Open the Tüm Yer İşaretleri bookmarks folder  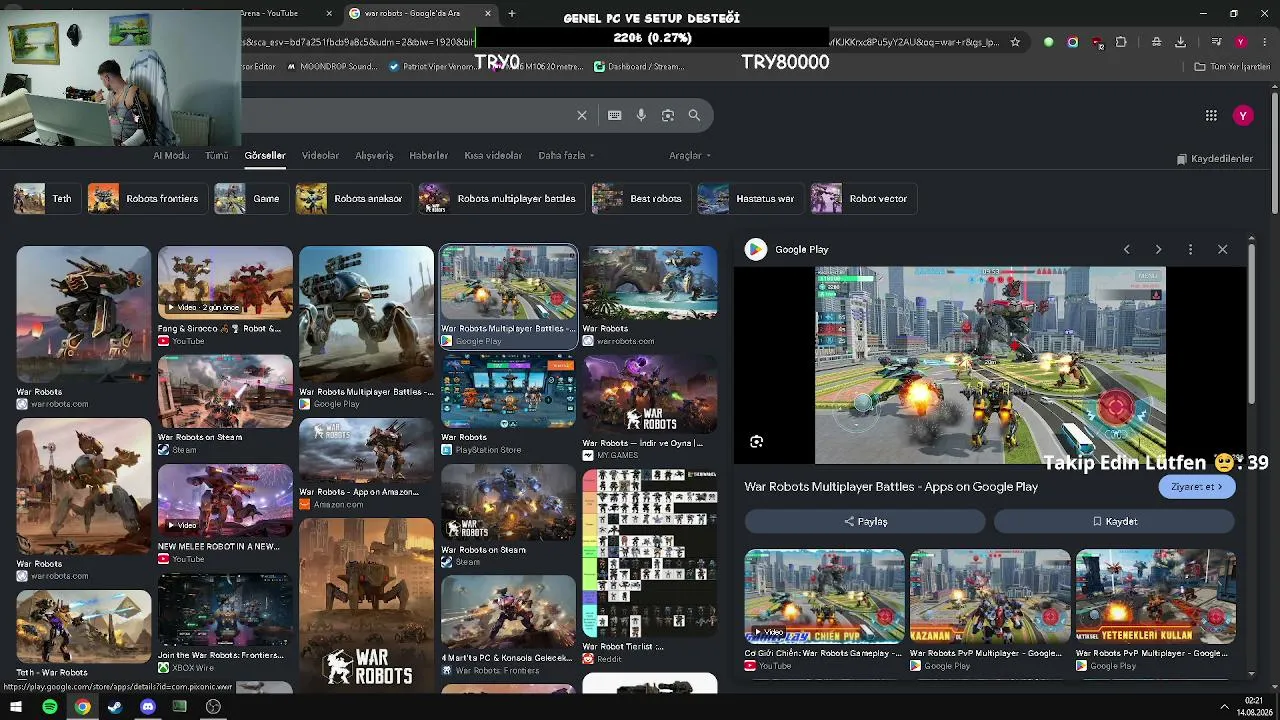coord(1232,66)
